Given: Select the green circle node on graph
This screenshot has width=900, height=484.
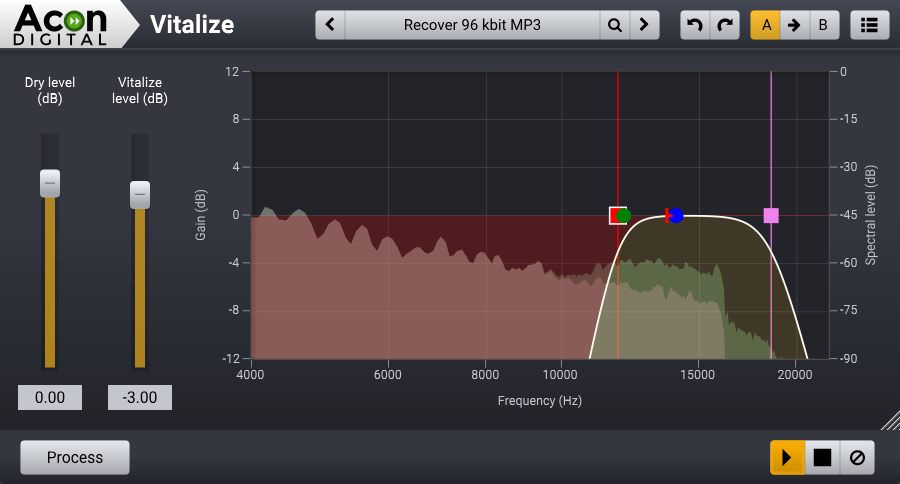Looking at the screenshot, I should pos(624,215).
